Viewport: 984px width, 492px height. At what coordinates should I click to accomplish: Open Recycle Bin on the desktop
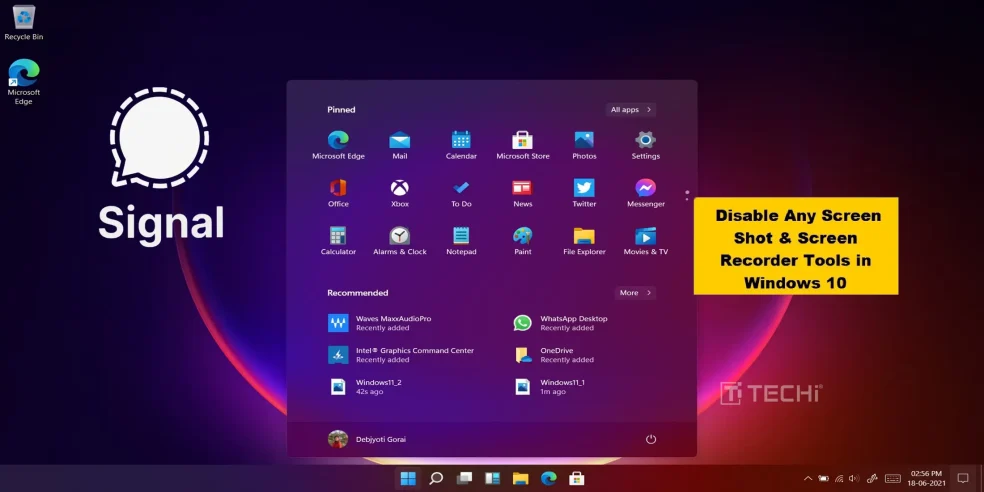[x=23, y=18]
